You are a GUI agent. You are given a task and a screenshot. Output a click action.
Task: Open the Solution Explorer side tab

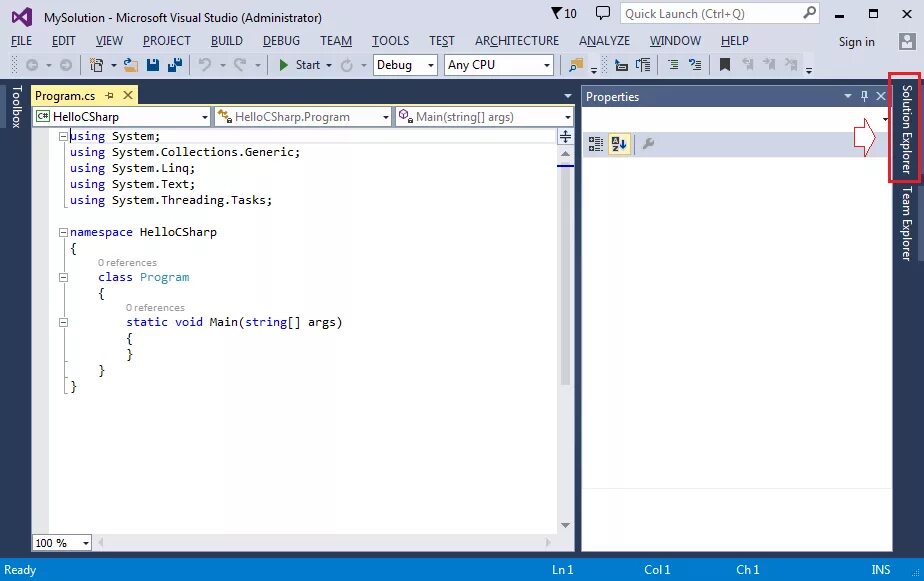point(906,129)
